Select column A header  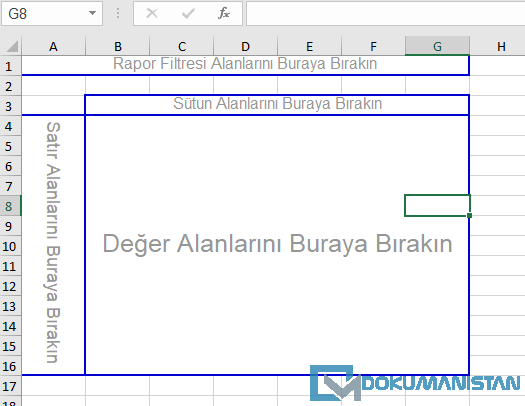pos(54,46)
